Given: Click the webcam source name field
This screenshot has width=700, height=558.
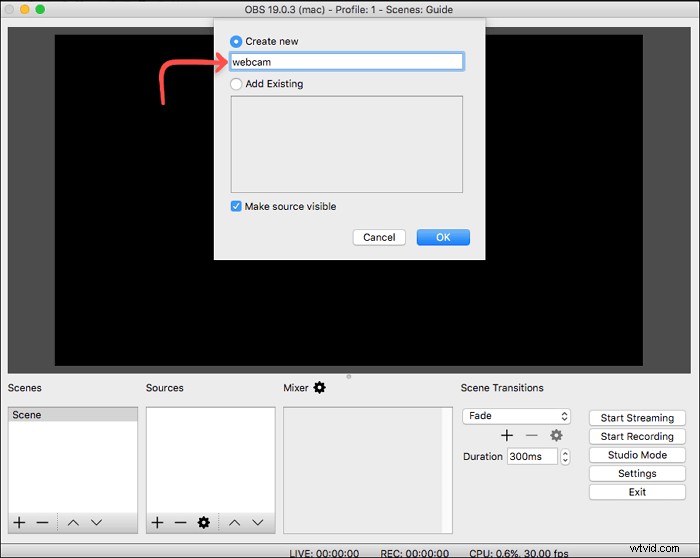Looking at the screenshot, I should click(346, 62).
